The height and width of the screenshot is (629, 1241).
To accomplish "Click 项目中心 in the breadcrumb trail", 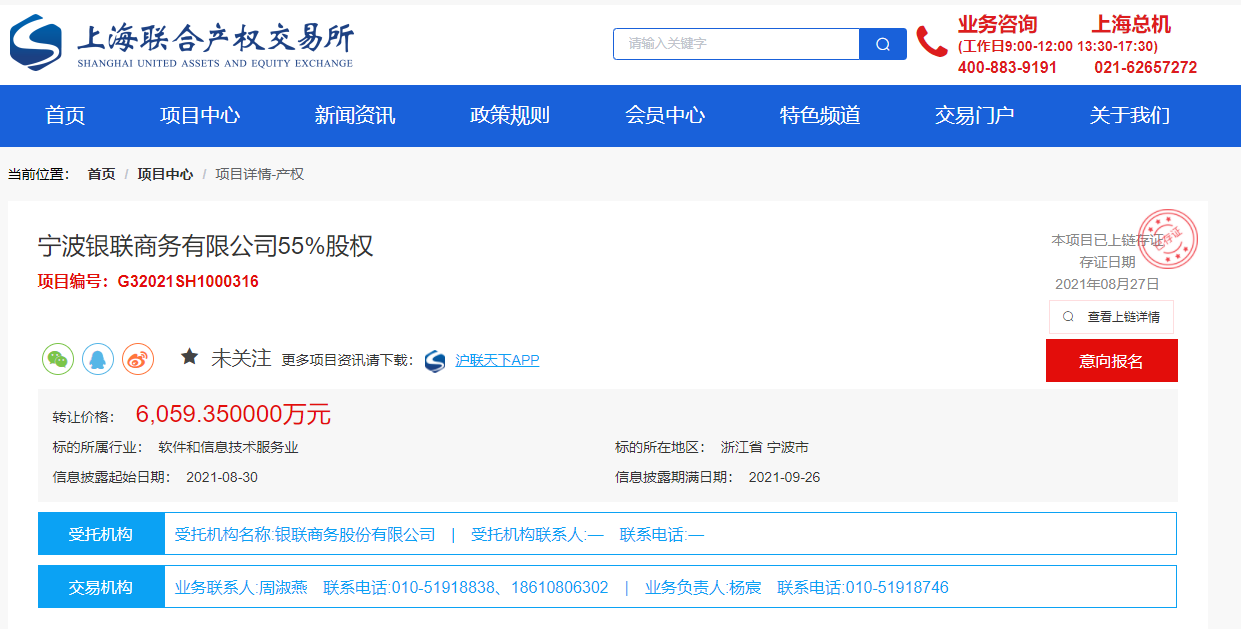I will click(165, 174).
